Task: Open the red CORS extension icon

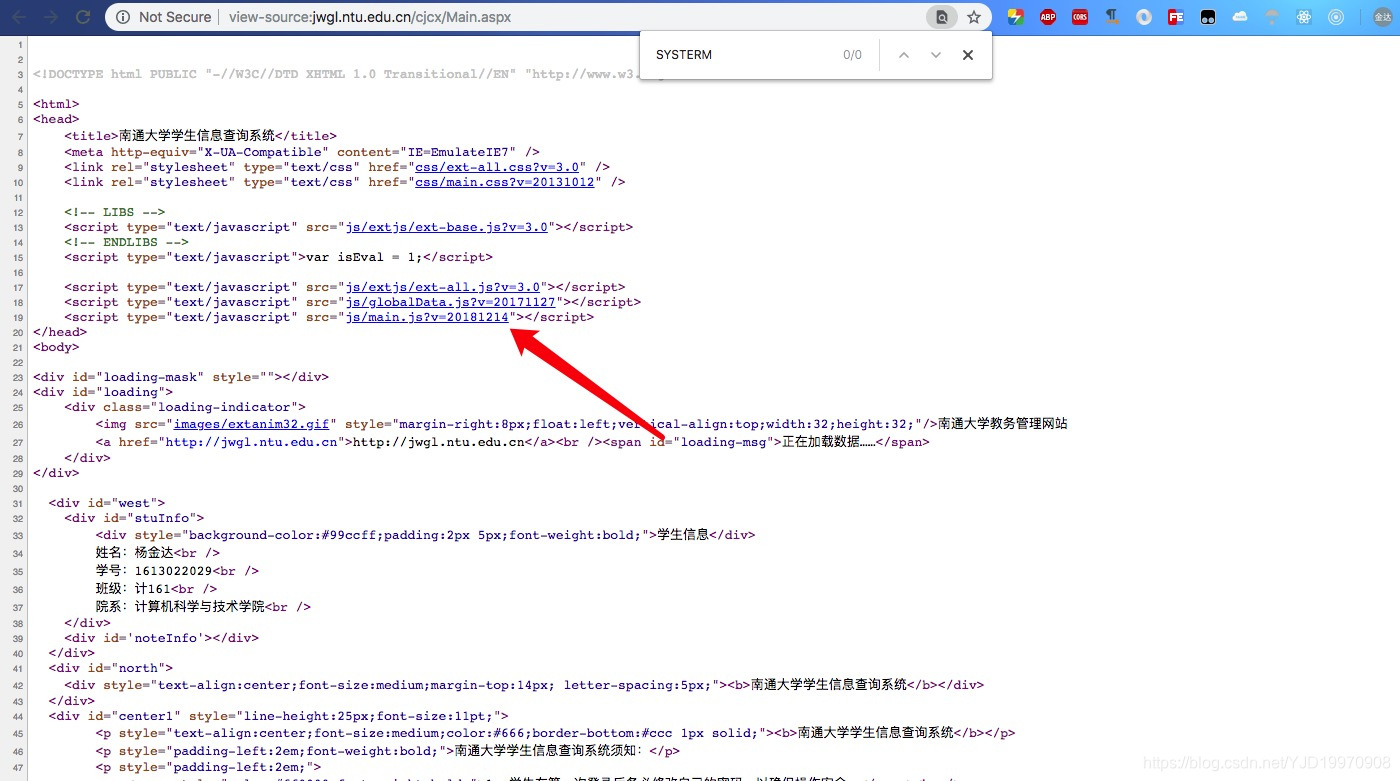Action: click(x=1079, y=17)
